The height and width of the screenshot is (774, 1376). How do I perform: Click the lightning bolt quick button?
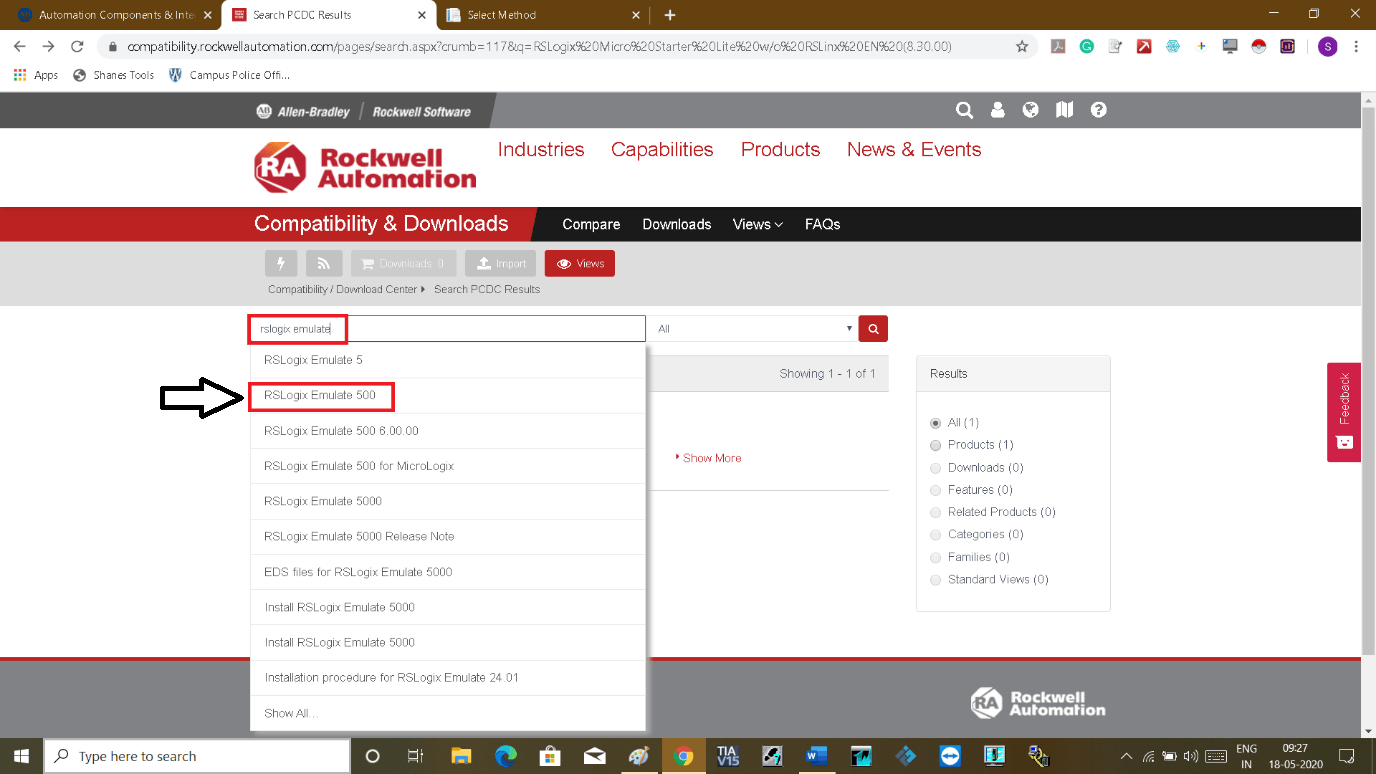click(x=281, y=263)
